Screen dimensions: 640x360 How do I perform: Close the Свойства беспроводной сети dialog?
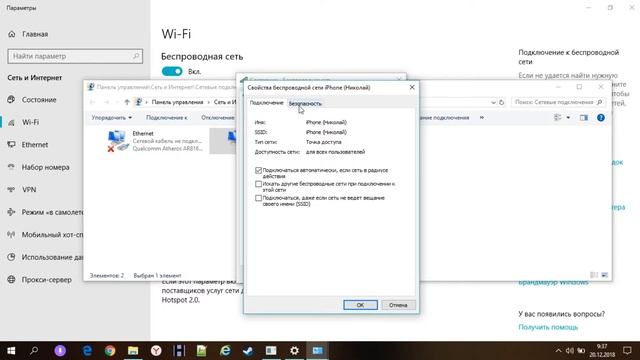click(412, 87)
